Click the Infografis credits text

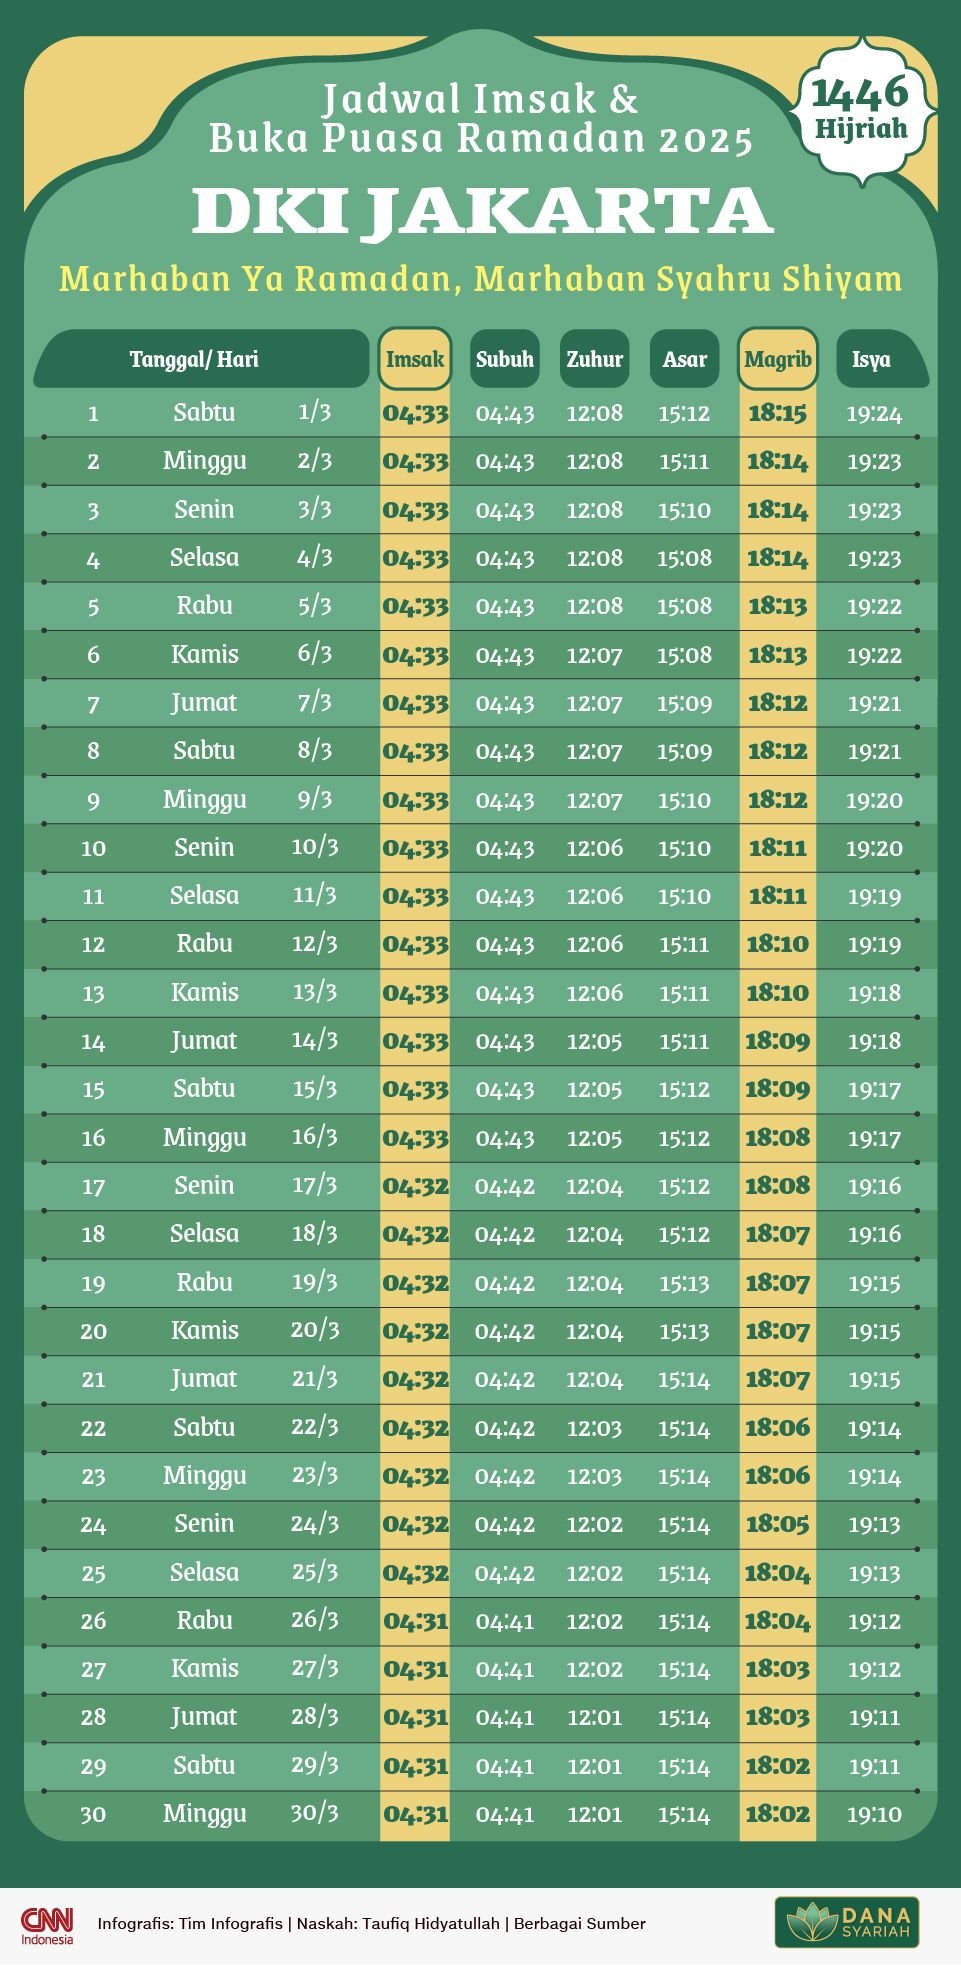[x=372, y=1923]
